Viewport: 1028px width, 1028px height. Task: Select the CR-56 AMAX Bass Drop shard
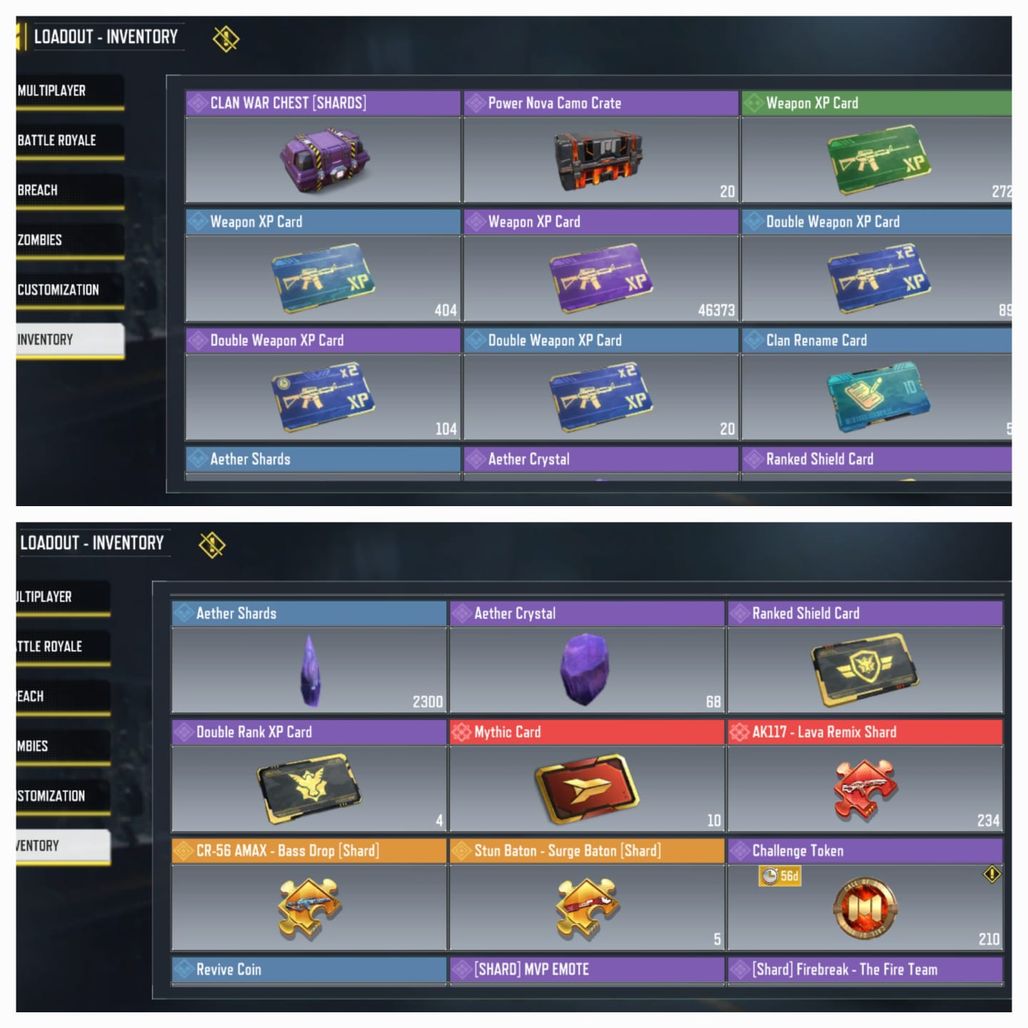click(309, 907)
